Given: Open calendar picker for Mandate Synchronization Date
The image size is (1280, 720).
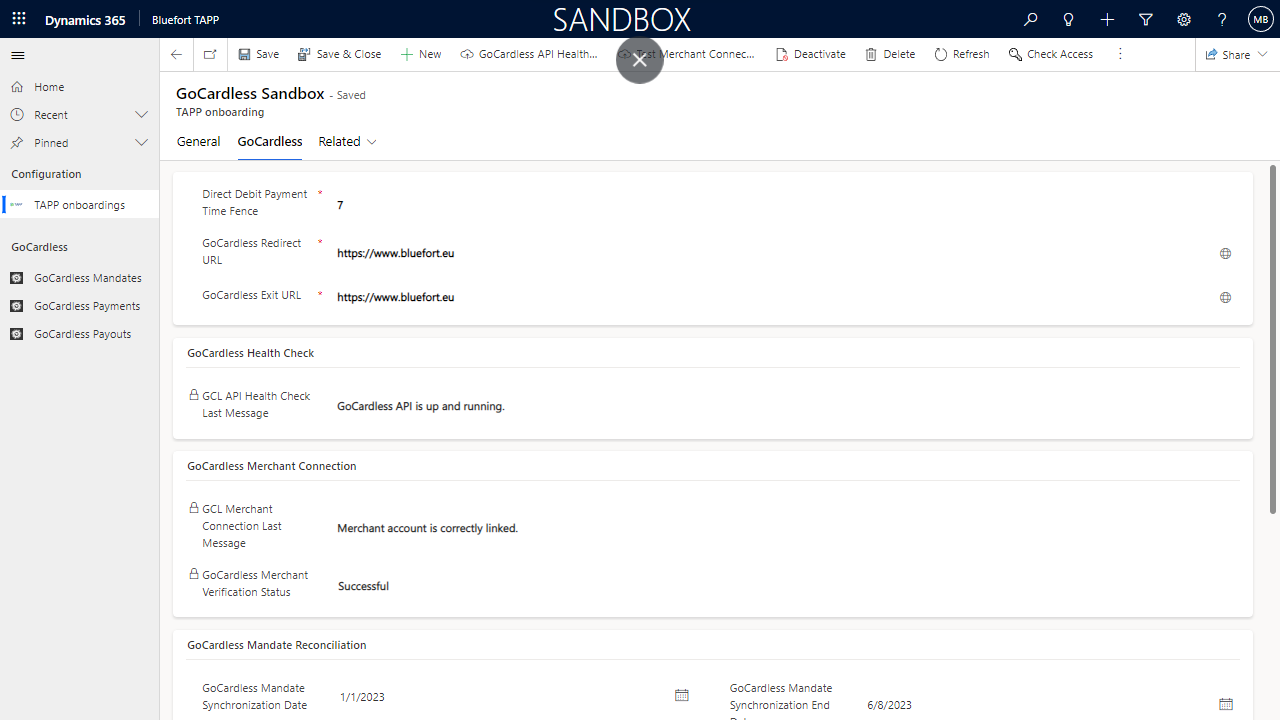Looking at the screenshot, I should 682,696.
